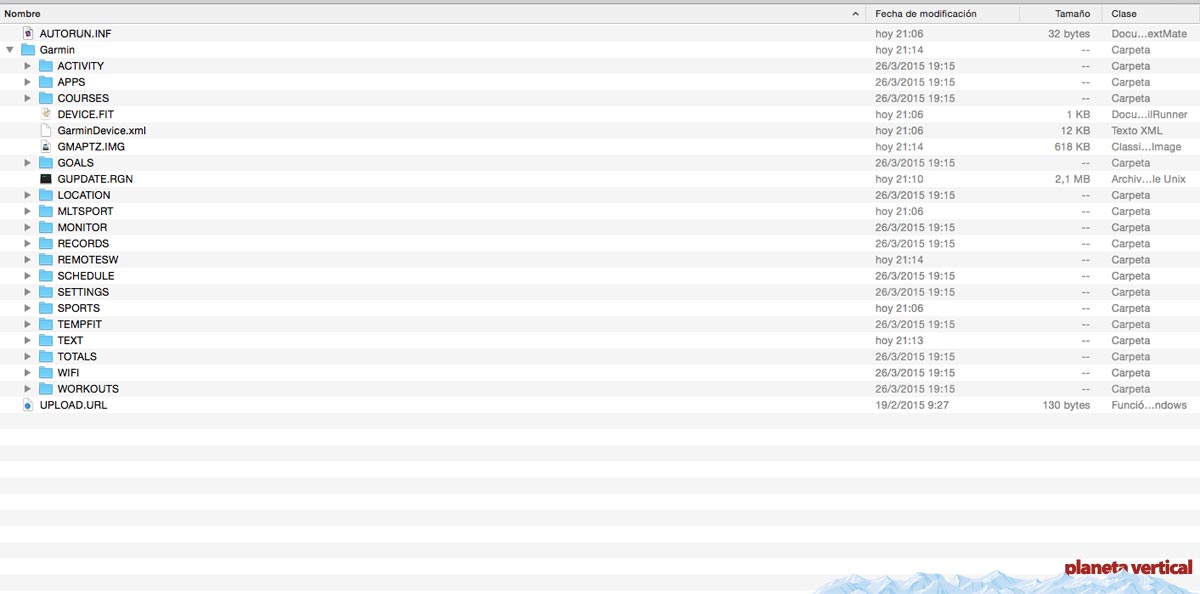1200x594 pixels.
Task: Click the UPLOAD.URL file icon
Action: click(28, 405)
